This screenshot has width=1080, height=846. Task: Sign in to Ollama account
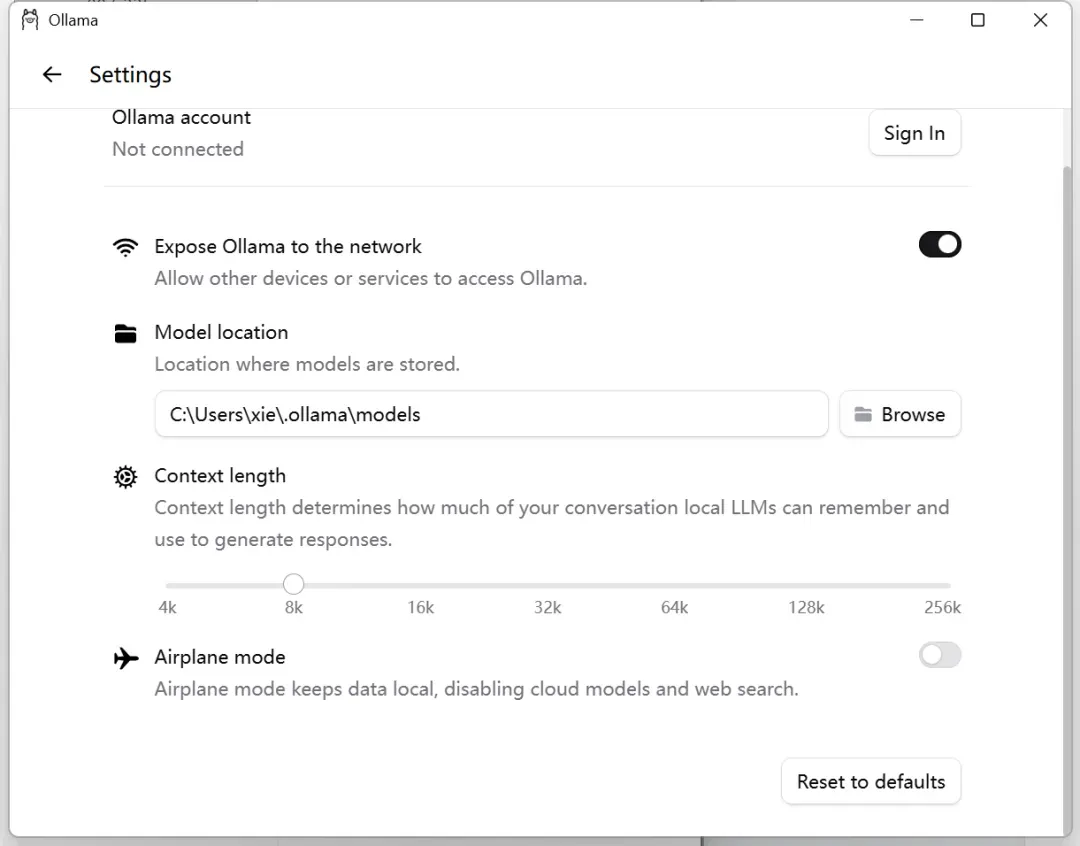(x=914, y=133)
